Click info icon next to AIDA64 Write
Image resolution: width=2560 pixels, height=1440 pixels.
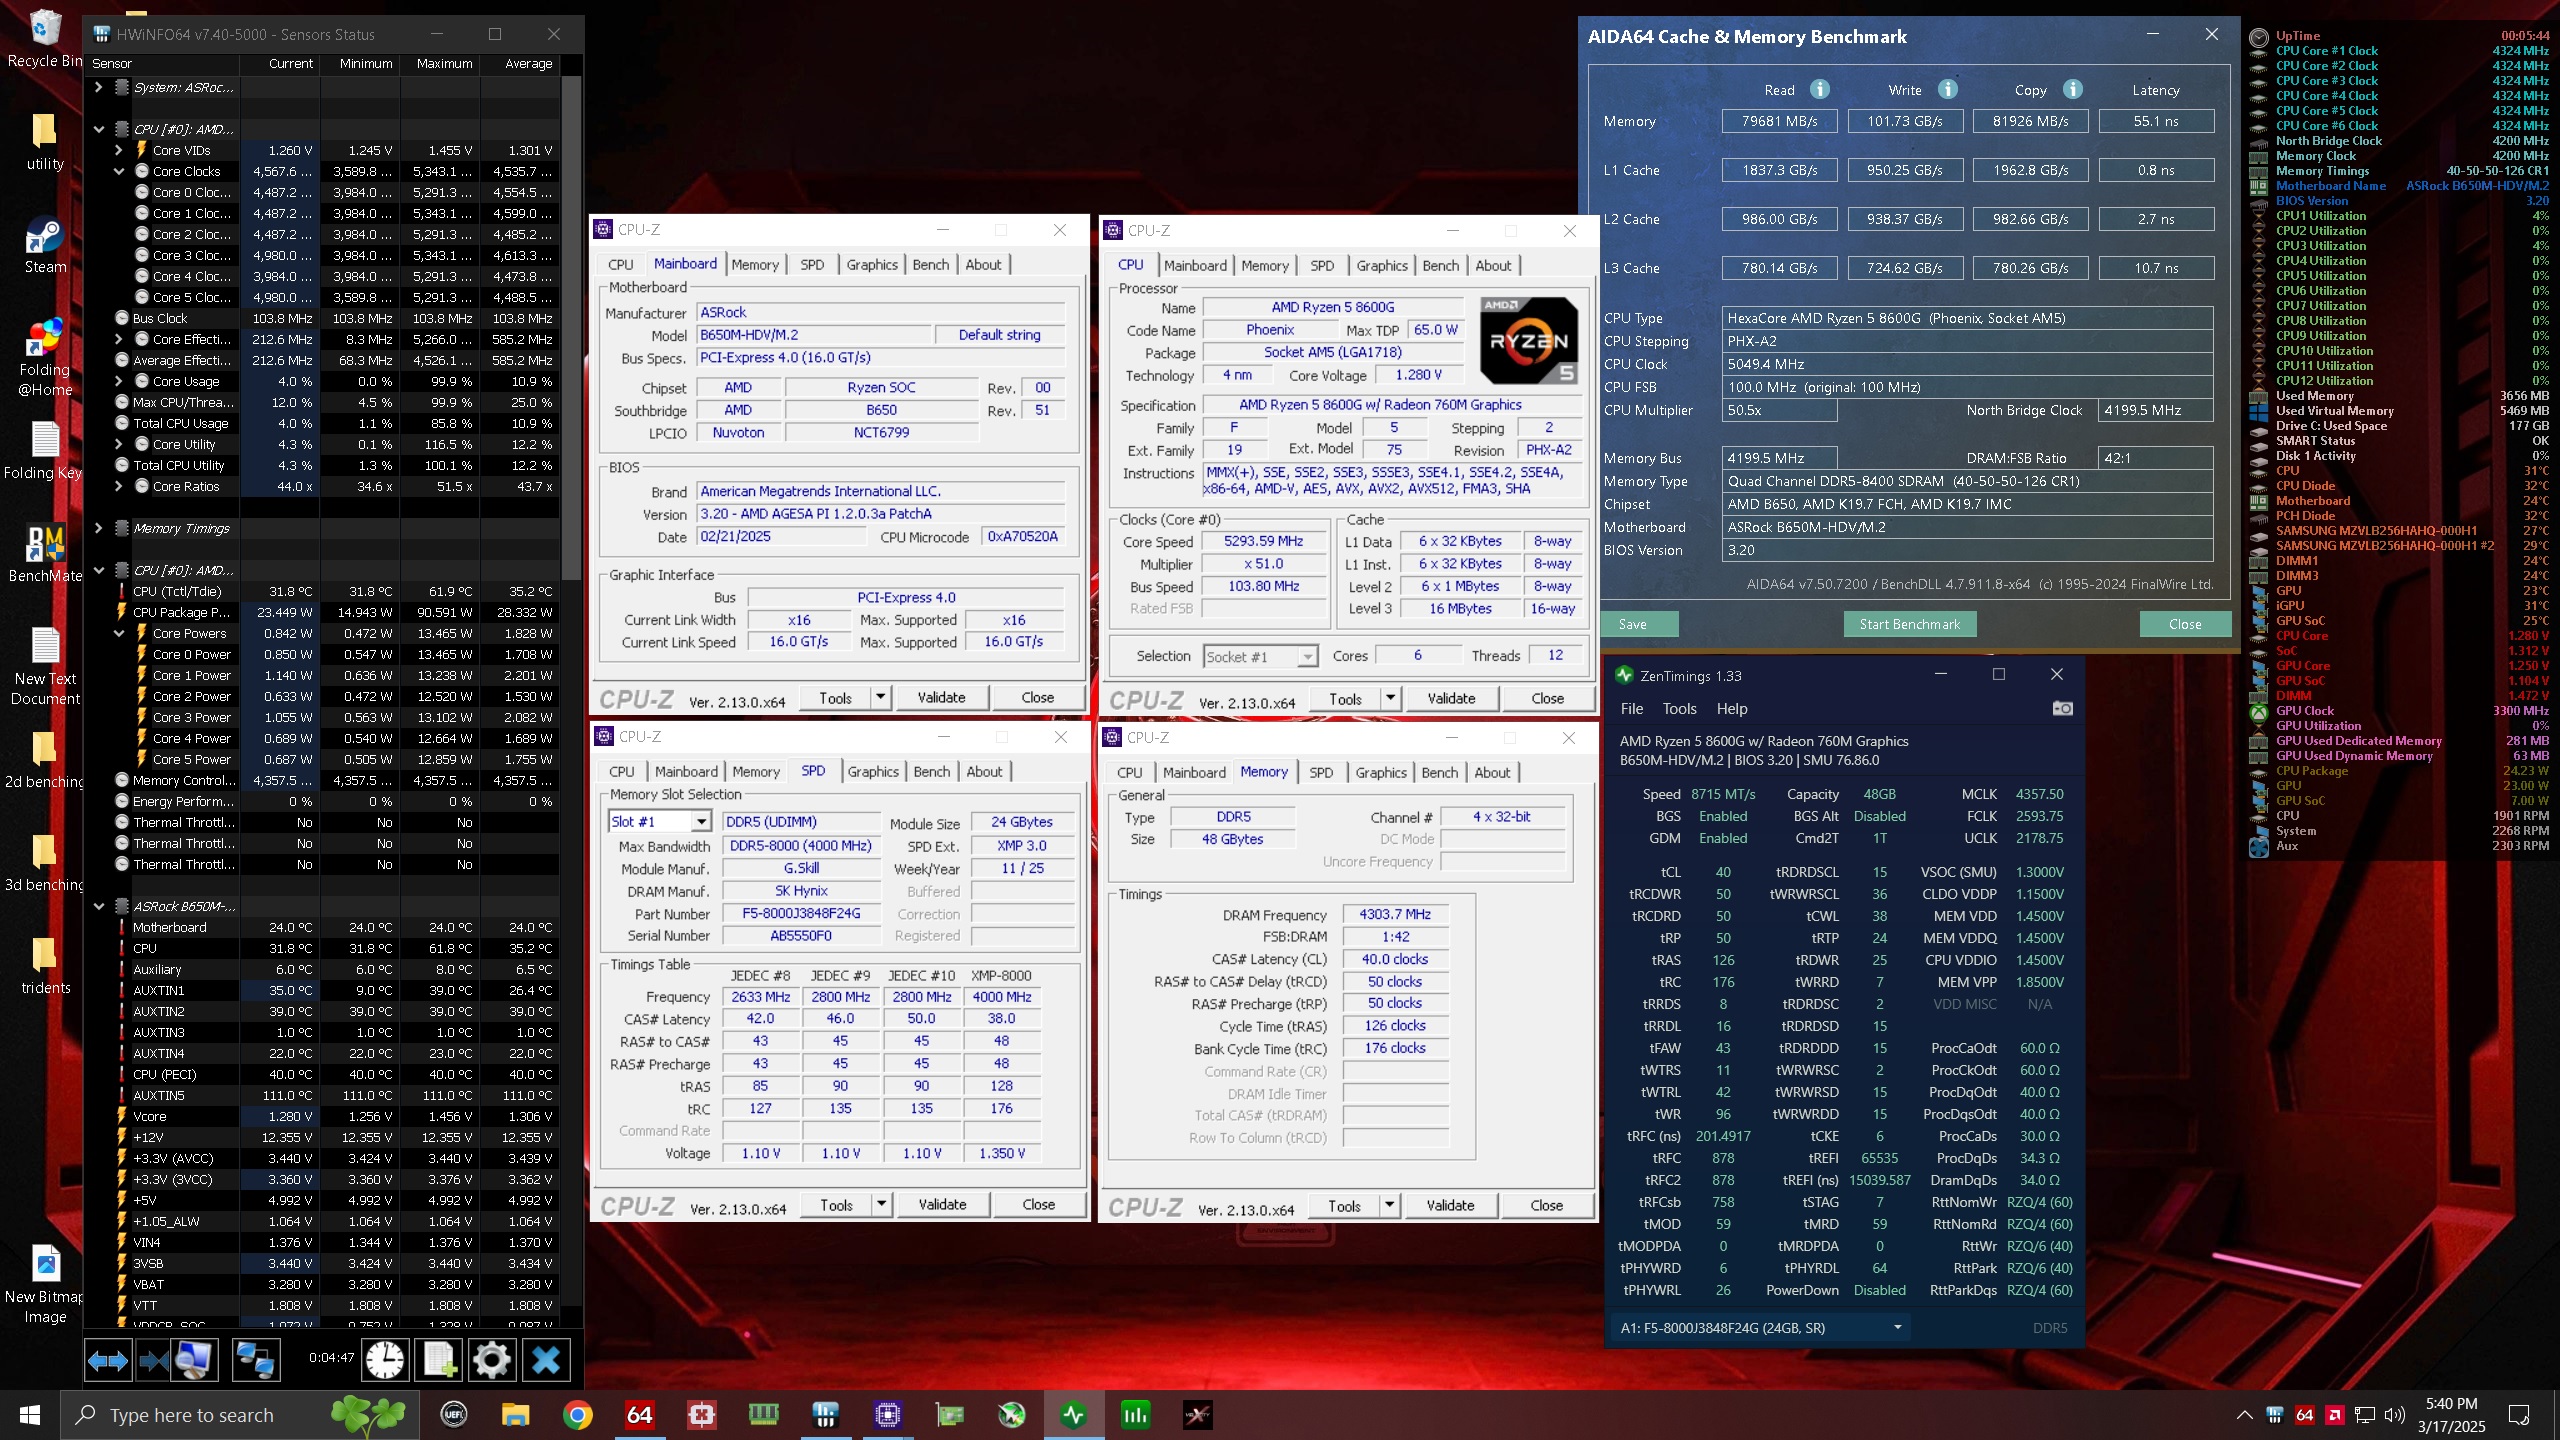[1947, 89]
